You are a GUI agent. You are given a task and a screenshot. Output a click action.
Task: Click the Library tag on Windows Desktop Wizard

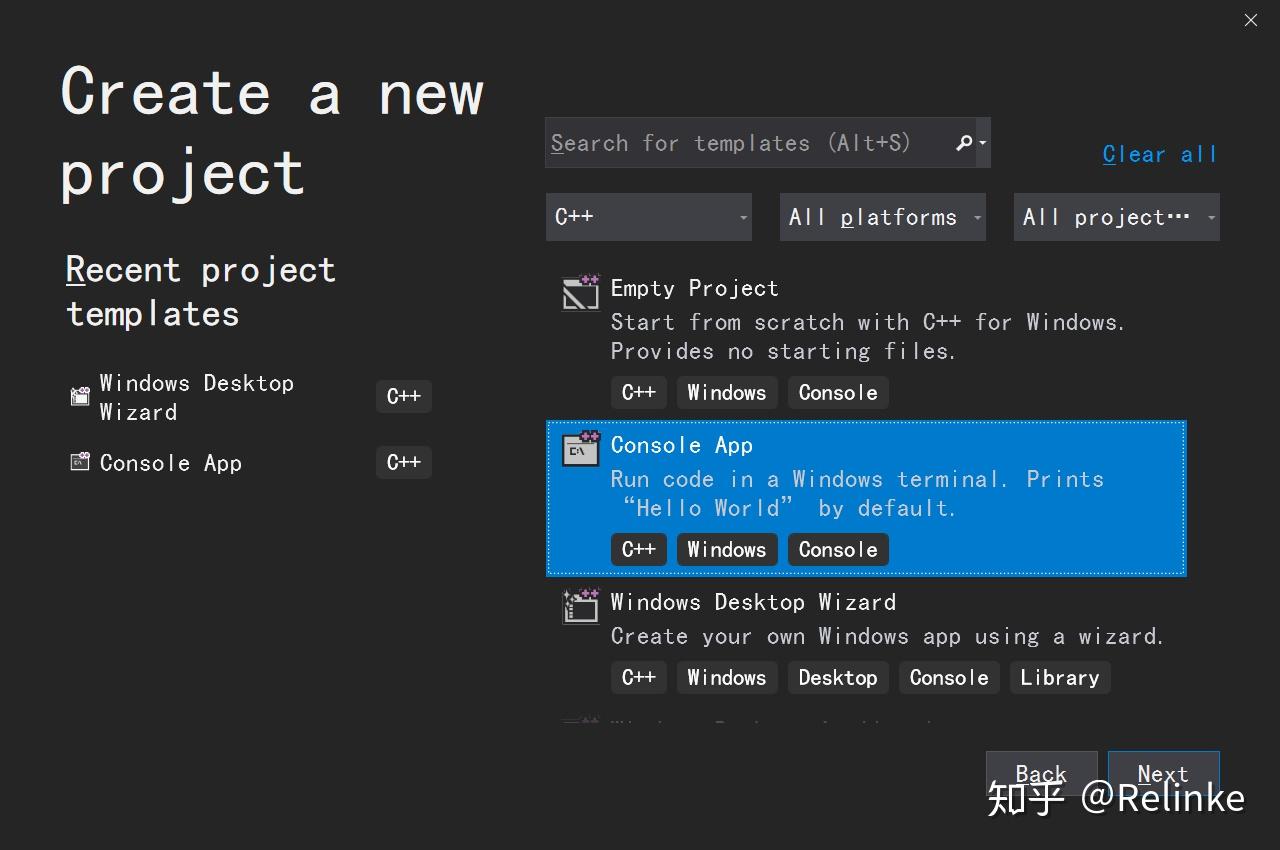point(1059,677)
